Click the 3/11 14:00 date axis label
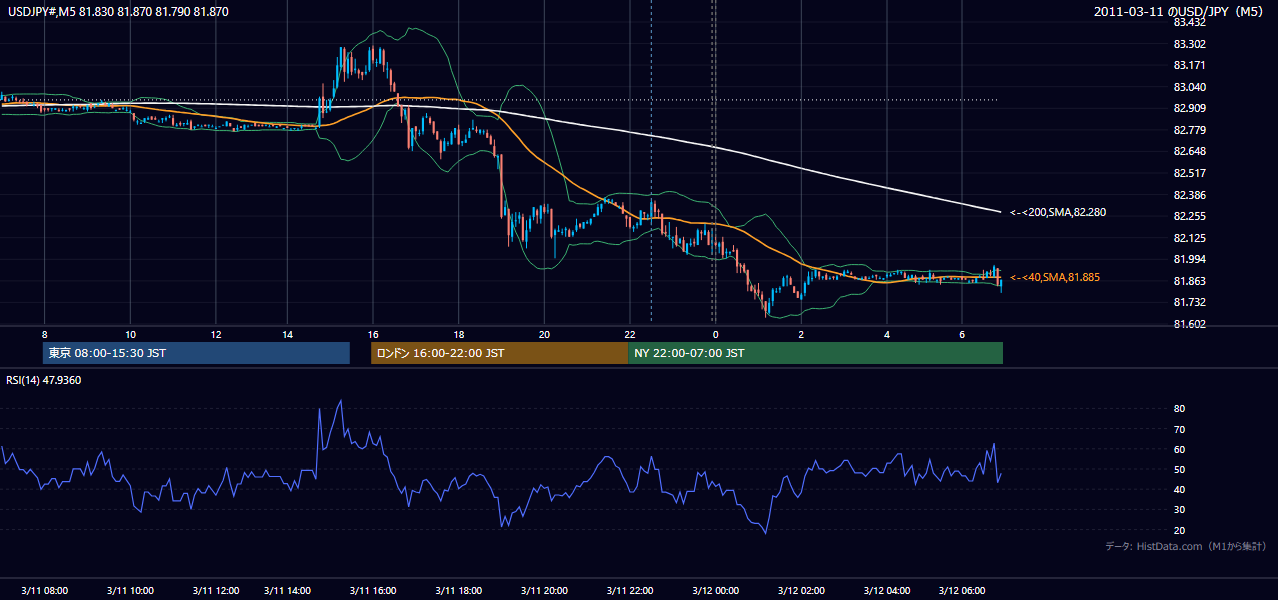1278x600 pixels. (288, 591)
